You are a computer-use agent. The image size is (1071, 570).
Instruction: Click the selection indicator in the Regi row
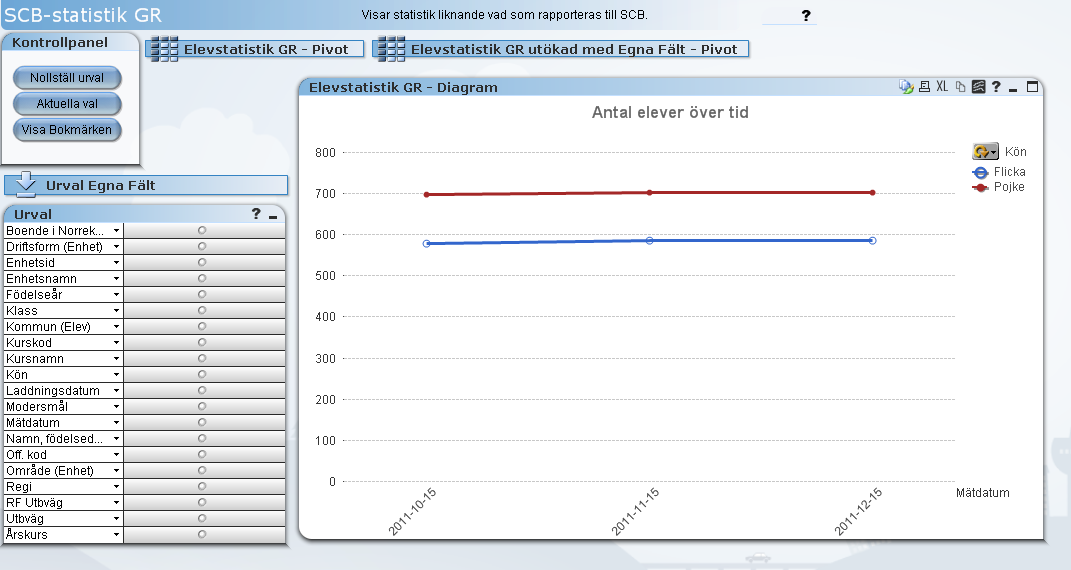pyautogui.click(x=202, y=487)
